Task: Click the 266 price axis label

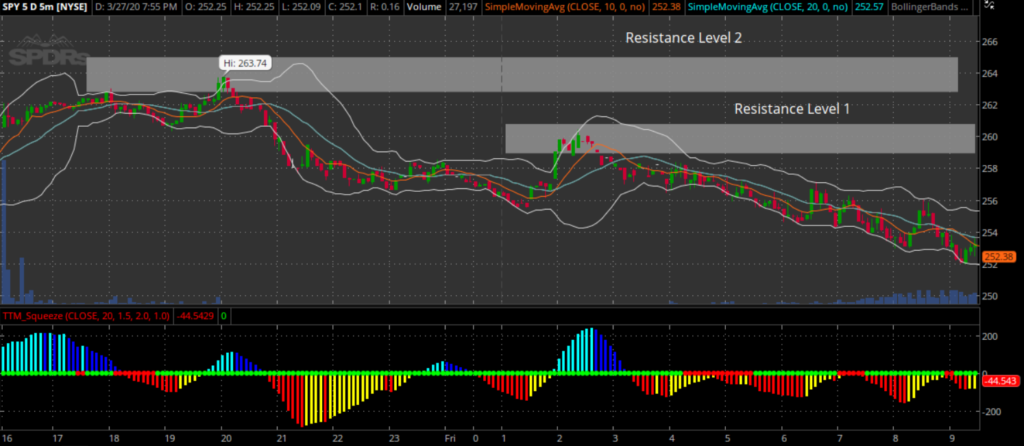Action: [989, 42]
